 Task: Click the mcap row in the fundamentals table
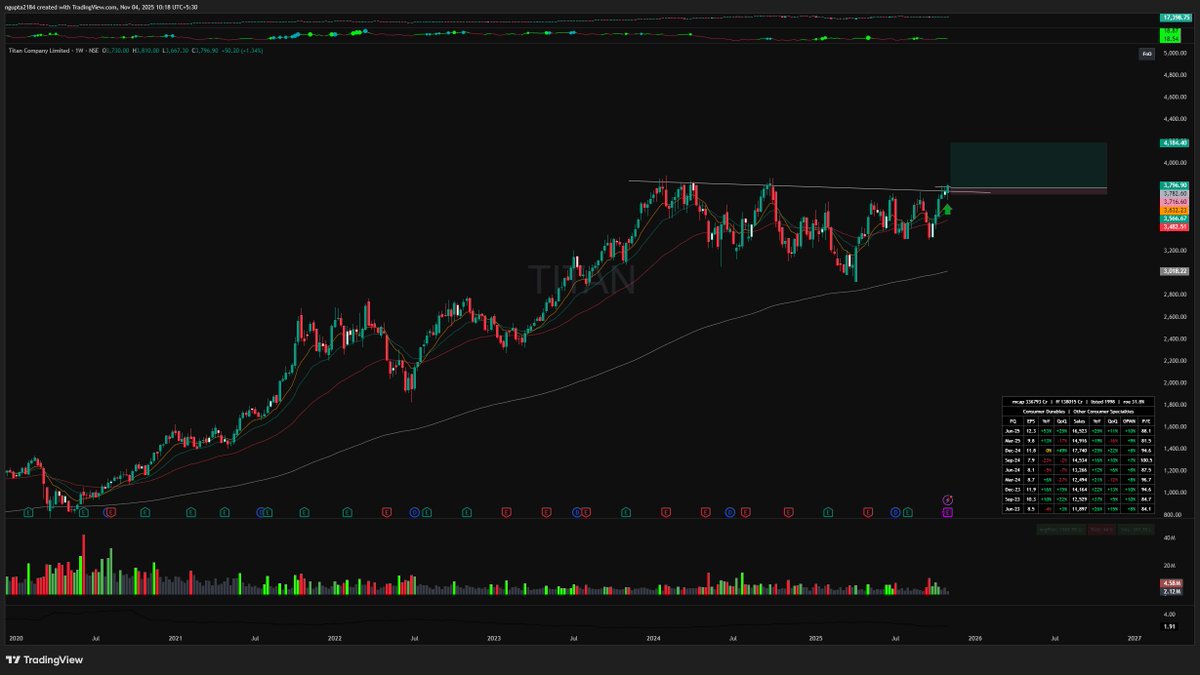(x=1078, y=402)
